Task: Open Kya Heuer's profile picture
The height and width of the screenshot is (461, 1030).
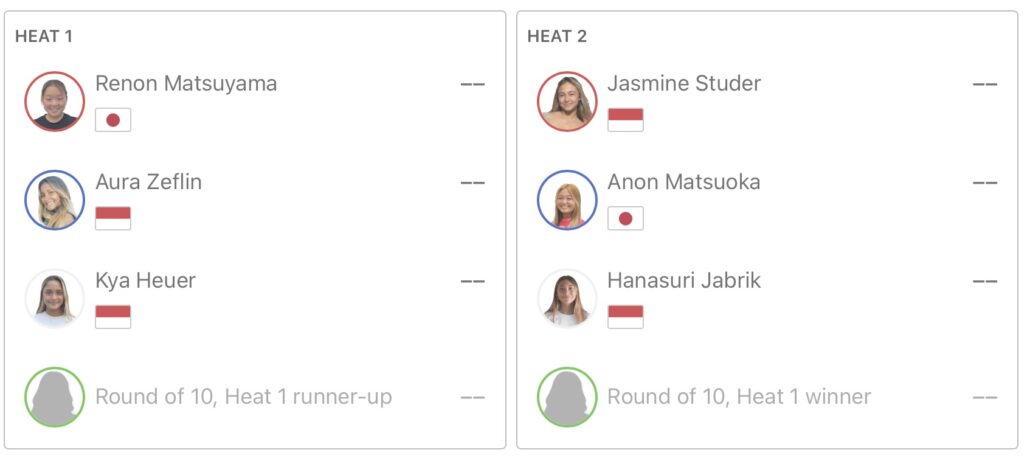Action: pos(55,298)
